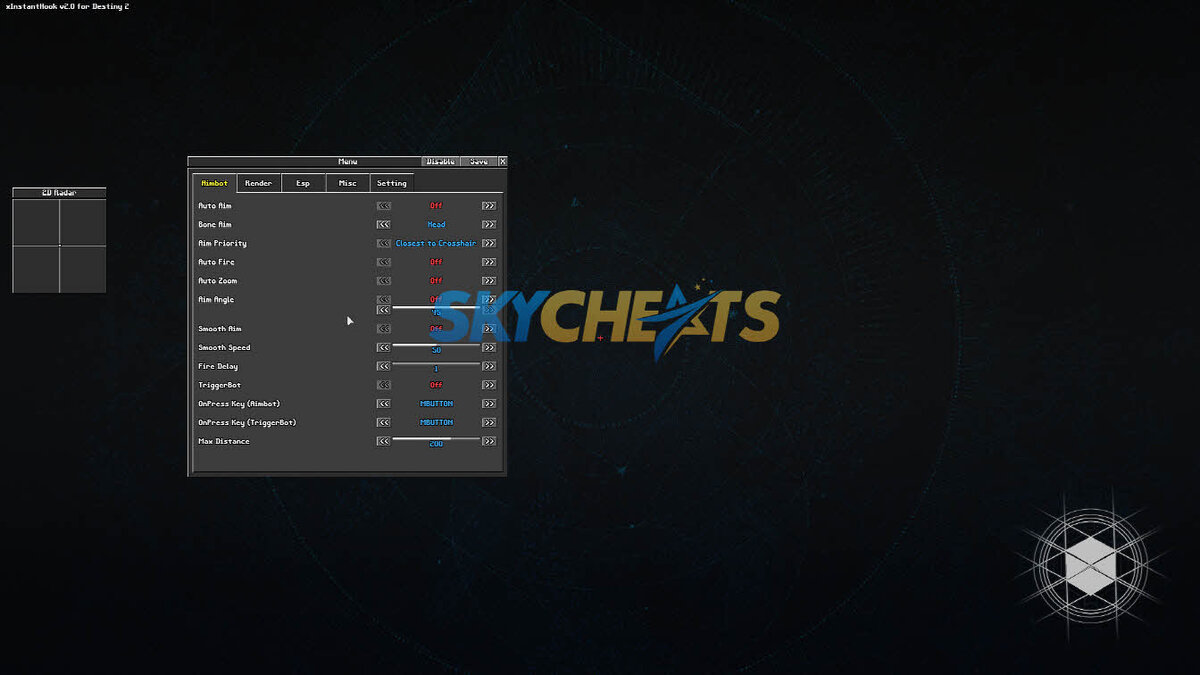Click 'MBUTTON' value on OnPress Key (Aimbot) row
The image size is (1200, 675).
tap(436, 404)
